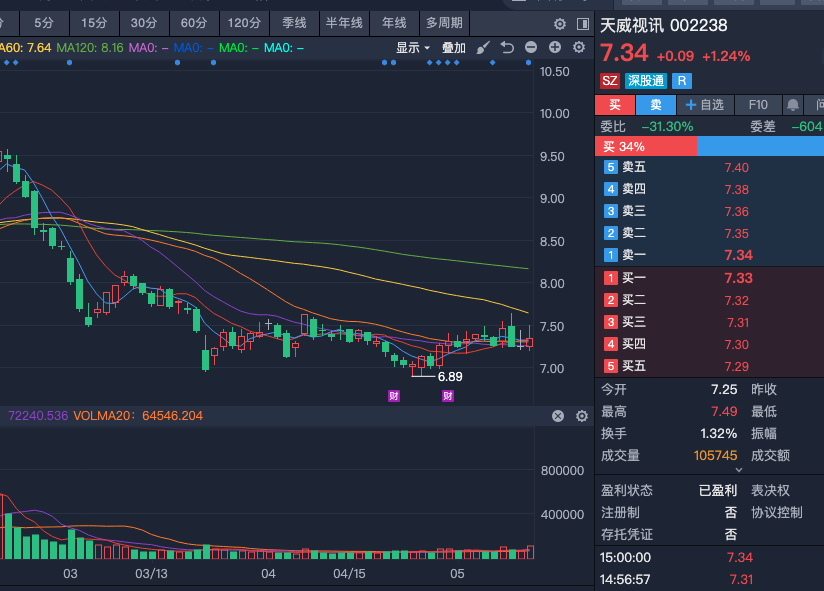This screenshot has width=824, height=591.
Task: Switch to the 季线 quarterly tab
Action: click(294, 23)
